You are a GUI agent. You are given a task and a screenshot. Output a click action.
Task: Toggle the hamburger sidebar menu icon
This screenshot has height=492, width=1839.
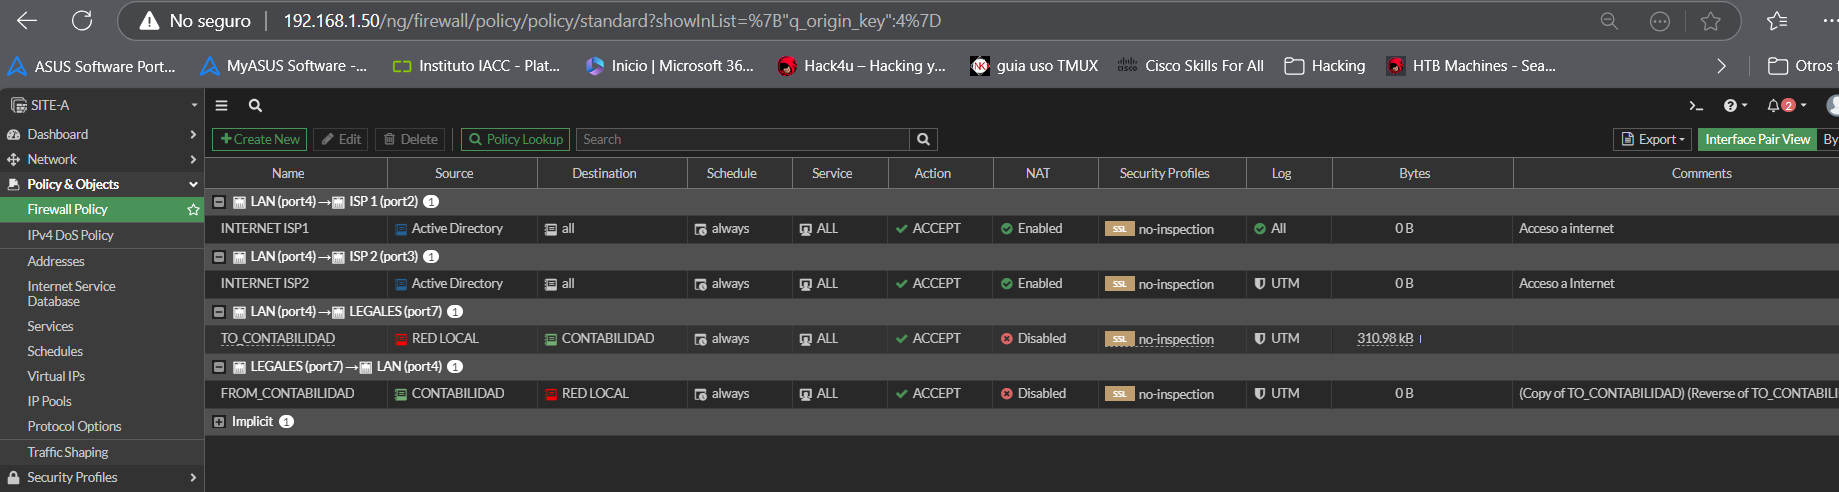[x=222, y=105]
